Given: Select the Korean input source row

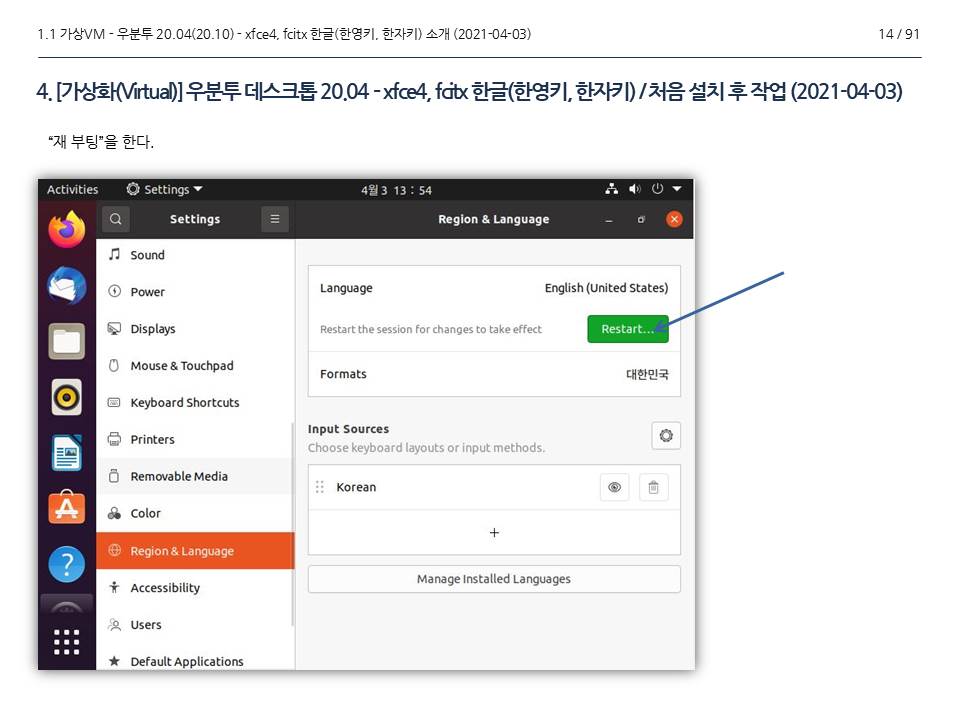Looking at the screenshot, I should click(494, 487).
